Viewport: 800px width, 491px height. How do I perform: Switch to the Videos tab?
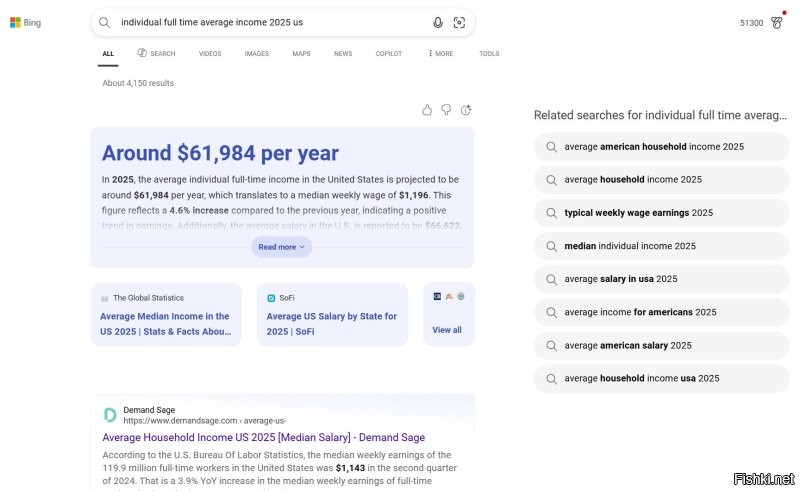[210, 53]
